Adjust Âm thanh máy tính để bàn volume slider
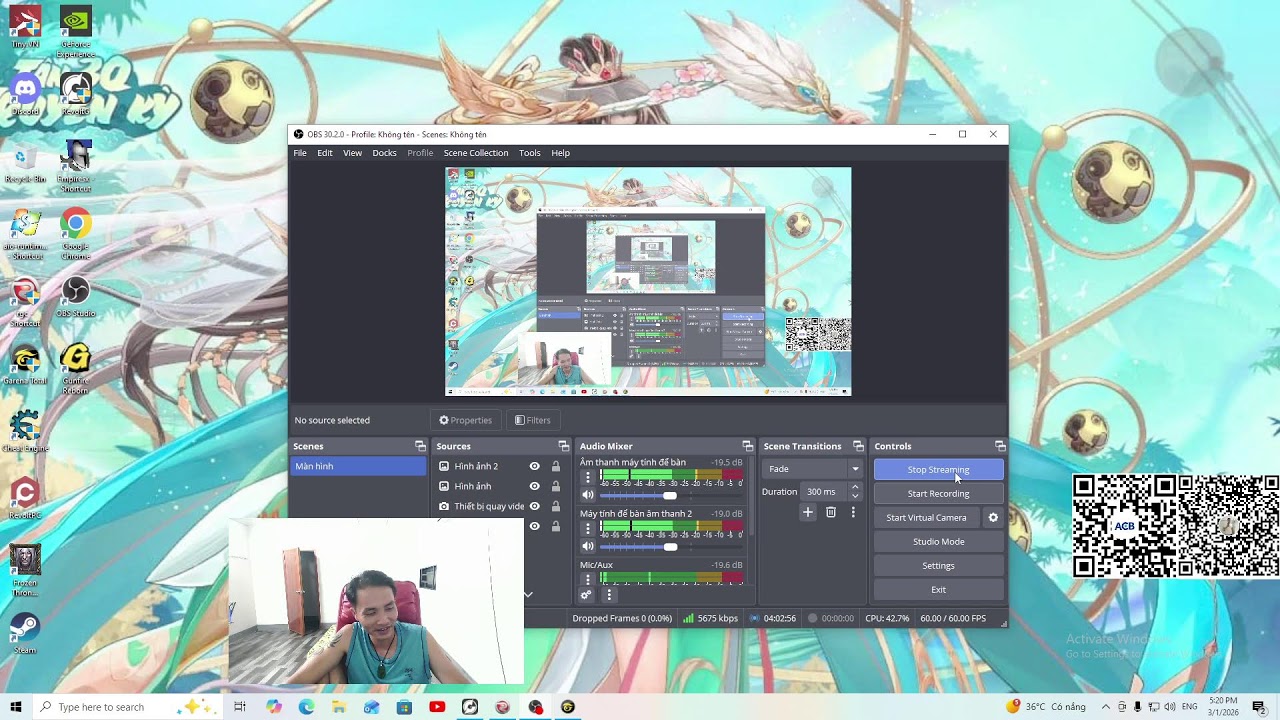The image size is (1280, 720). tap(669, 495)
